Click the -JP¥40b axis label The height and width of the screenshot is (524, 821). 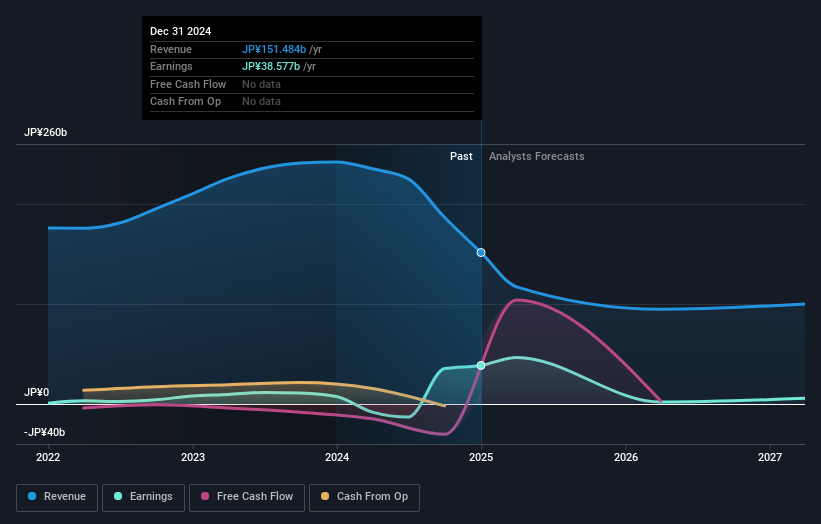[x=45, y=432]
